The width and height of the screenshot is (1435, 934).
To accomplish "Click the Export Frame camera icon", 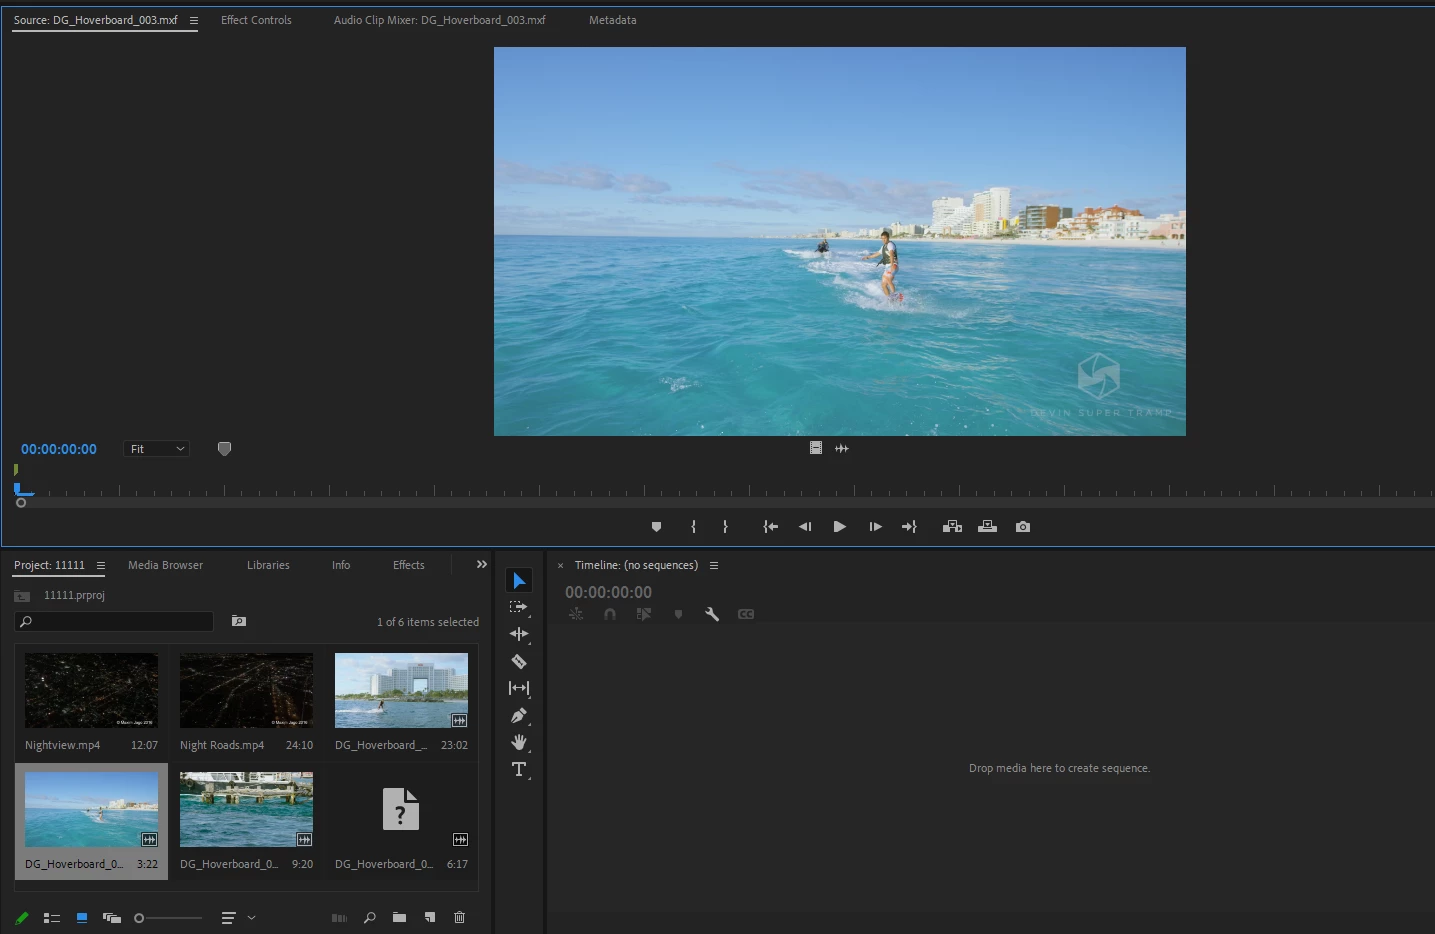I will (1022, 527).
